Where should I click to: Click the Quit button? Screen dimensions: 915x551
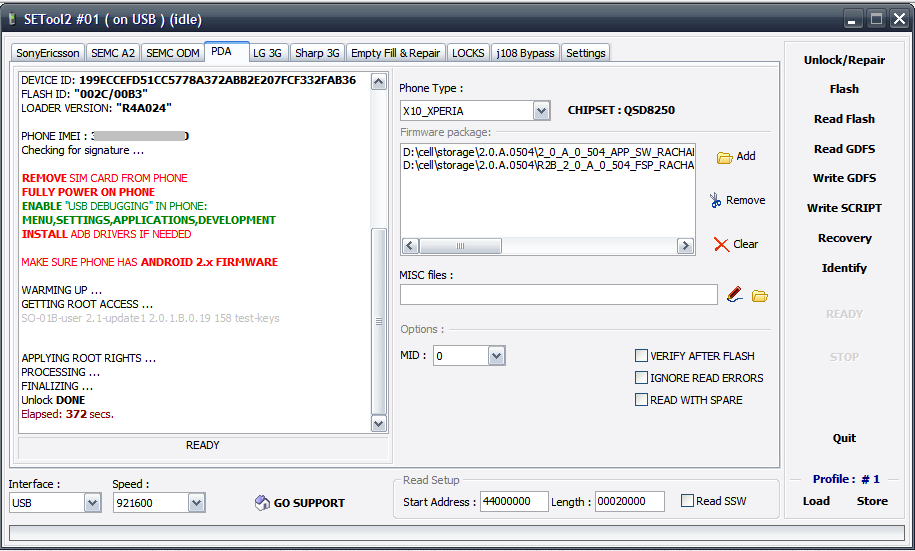[x=844, y=438]
